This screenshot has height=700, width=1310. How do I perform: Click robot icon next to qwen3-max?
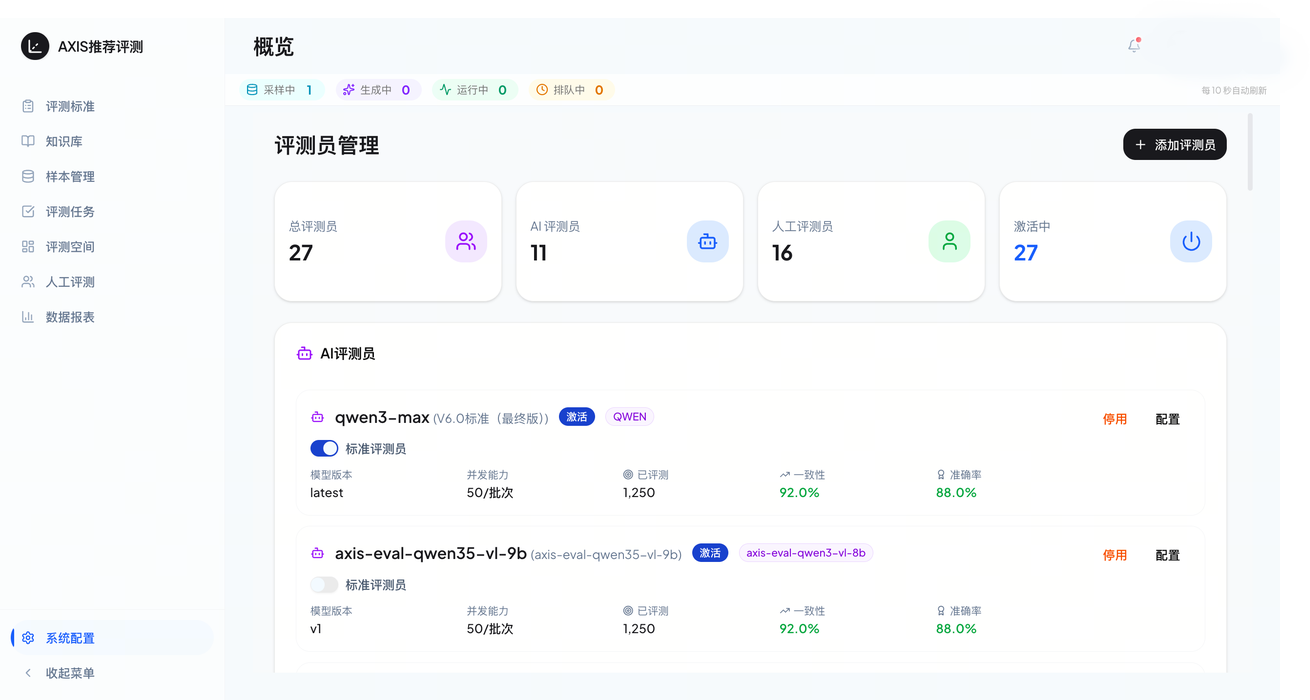318,417
